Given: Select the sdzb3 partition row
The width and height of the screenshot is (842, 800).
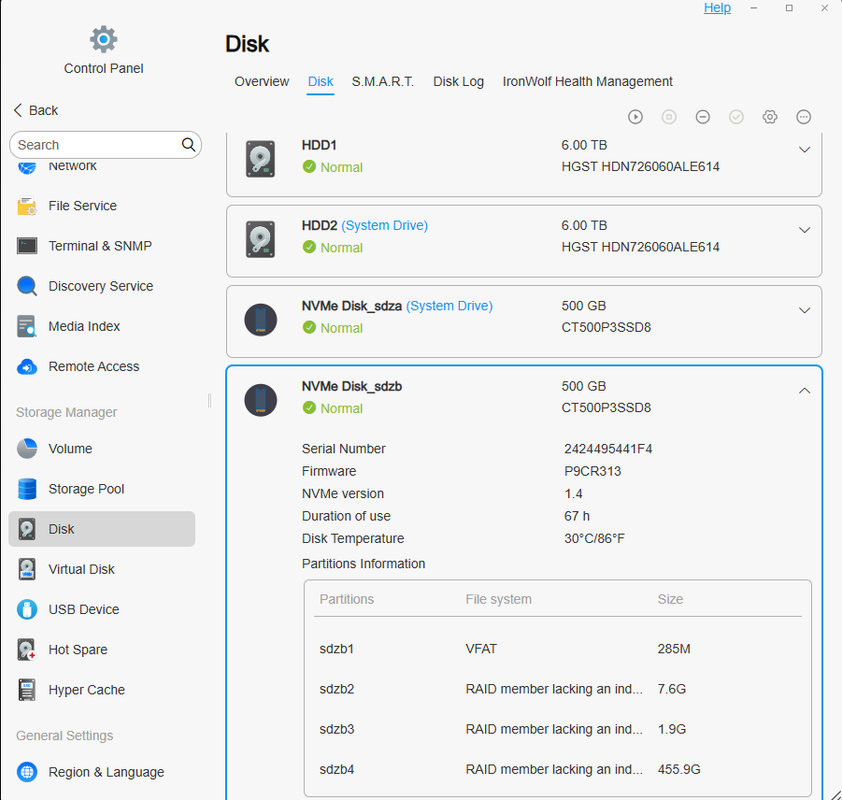Looking at the screenshot, I should click(x=558, y=730).
